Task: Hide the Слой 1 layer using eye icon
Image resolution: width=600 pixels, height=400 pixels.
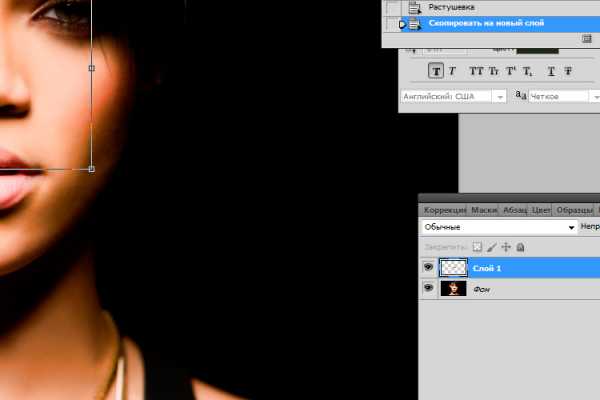Action: 429,268
